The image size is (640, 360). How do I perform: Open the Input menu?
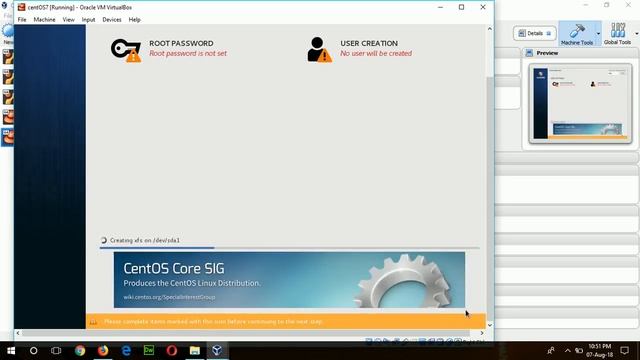pos(88,20)
